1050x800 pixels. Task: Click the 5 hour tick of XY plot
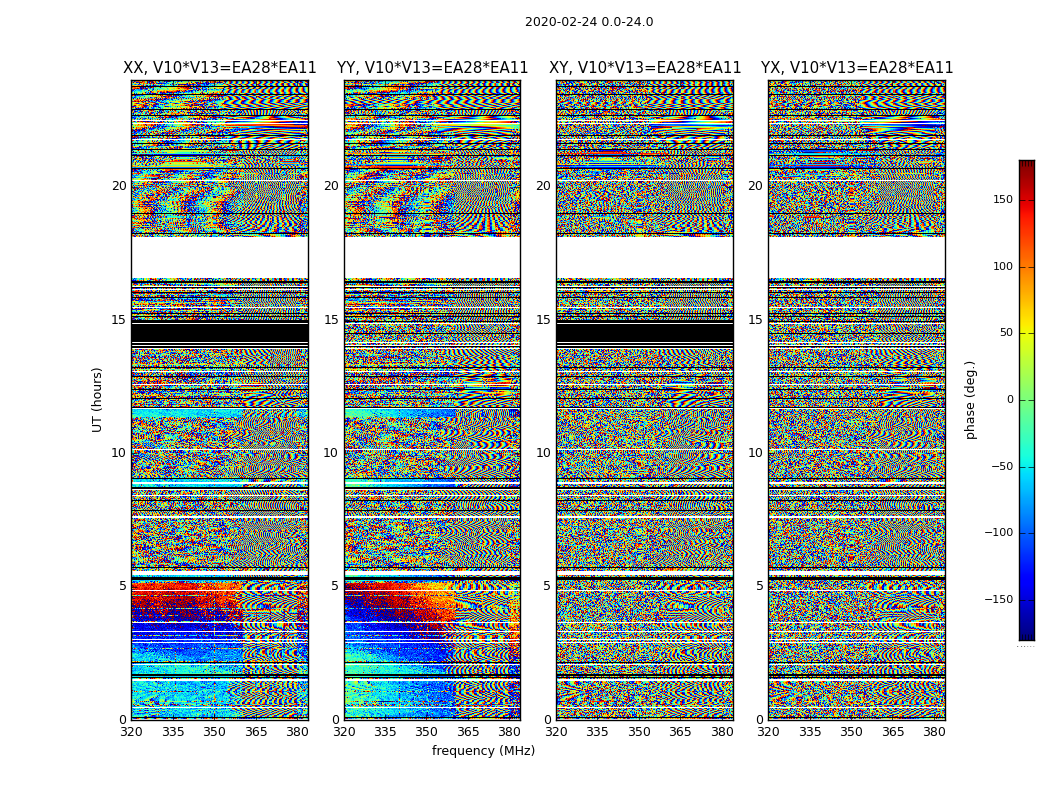[x=547, y=586]
